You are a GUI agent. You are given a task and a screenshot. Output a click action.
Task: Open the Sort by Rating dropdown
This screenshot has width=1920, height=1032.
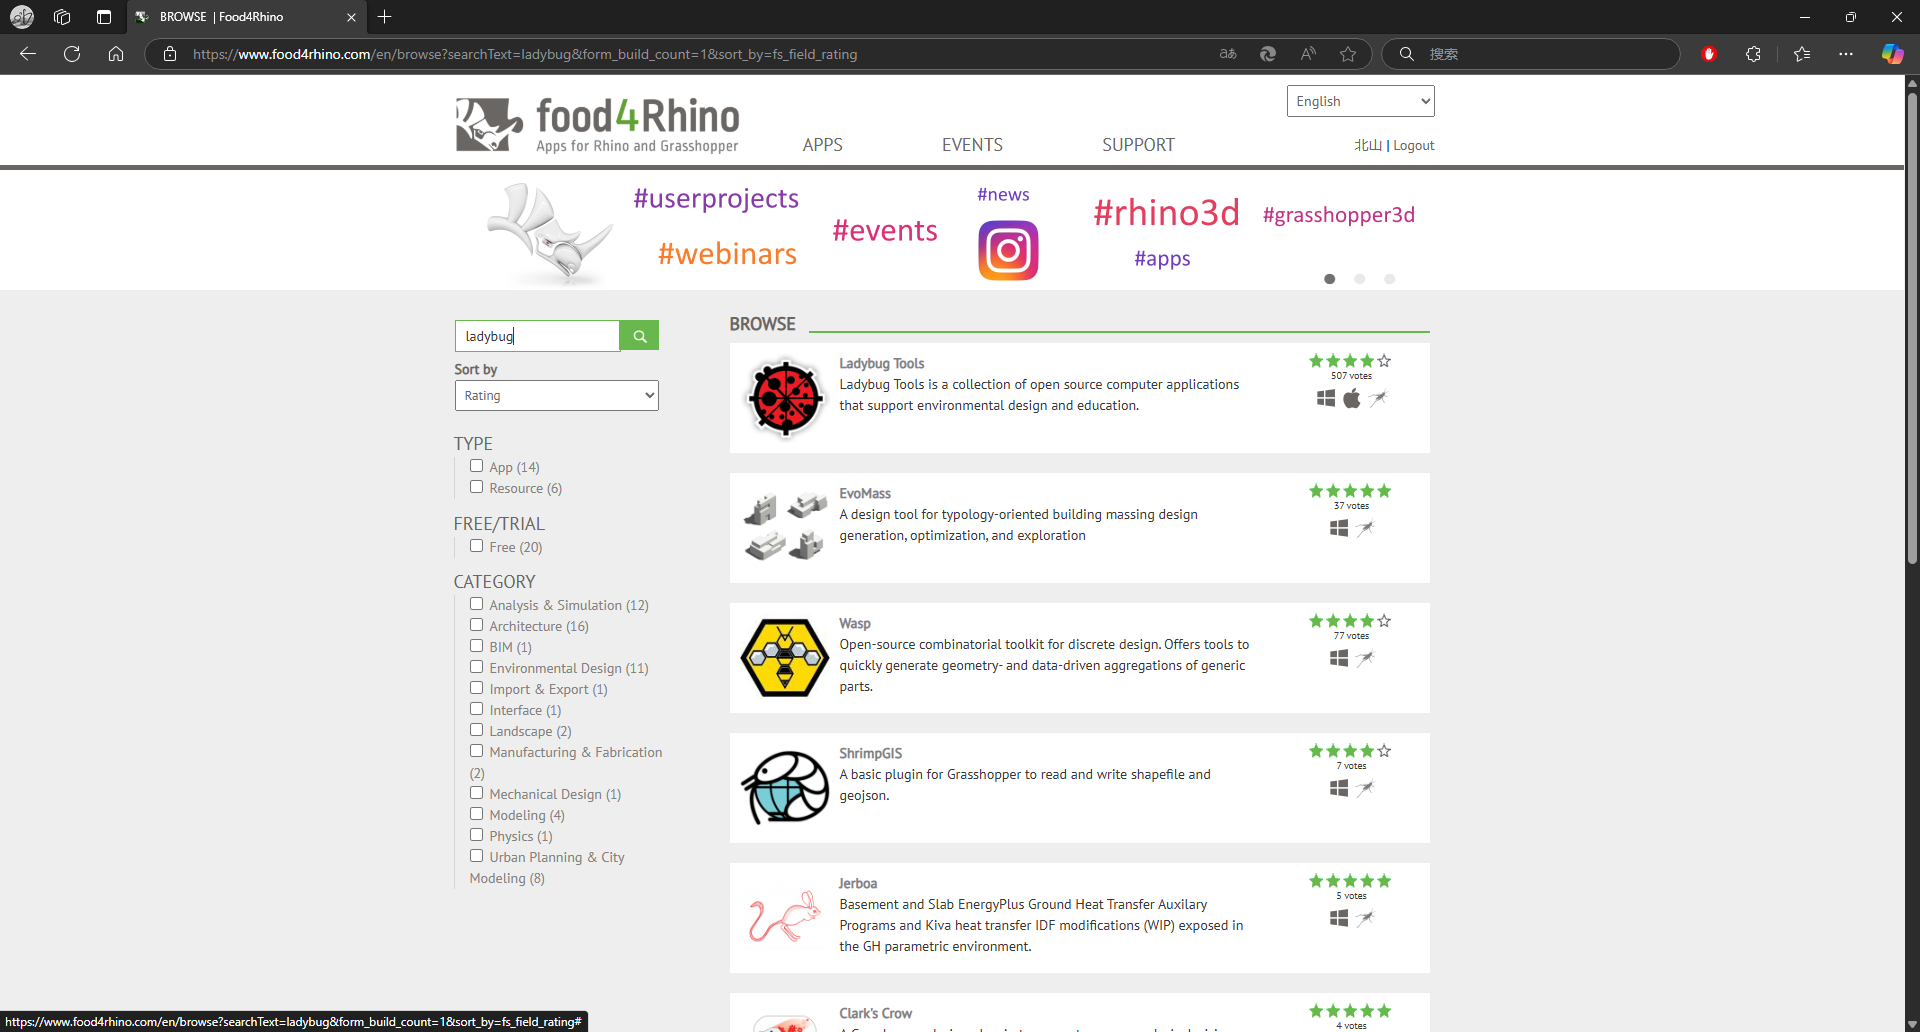(x=557, y=396)
